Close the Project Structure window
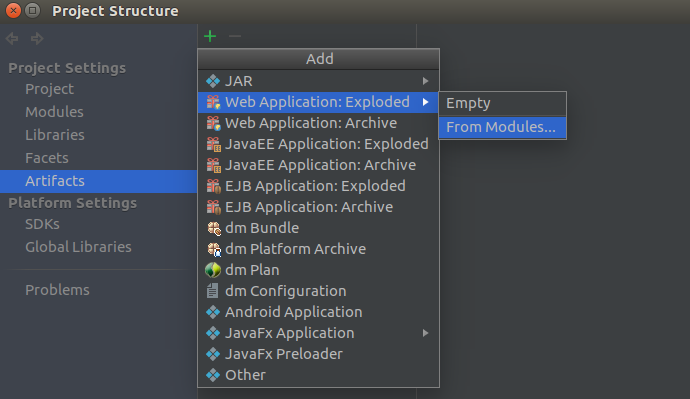This screenshot has width=690, height=399. (13, 10)
